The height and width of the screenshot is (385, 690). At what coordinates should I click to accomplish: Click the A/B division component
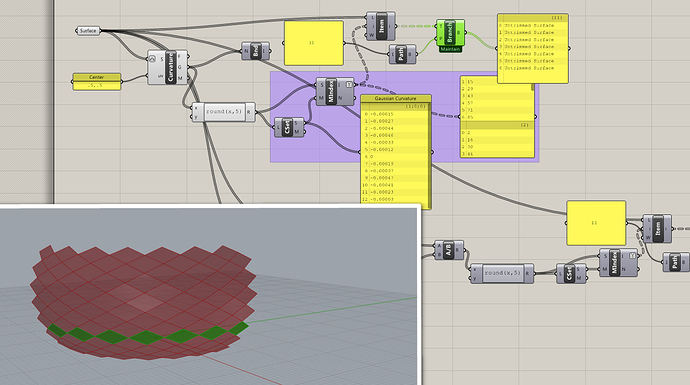[x=448, y=250]
